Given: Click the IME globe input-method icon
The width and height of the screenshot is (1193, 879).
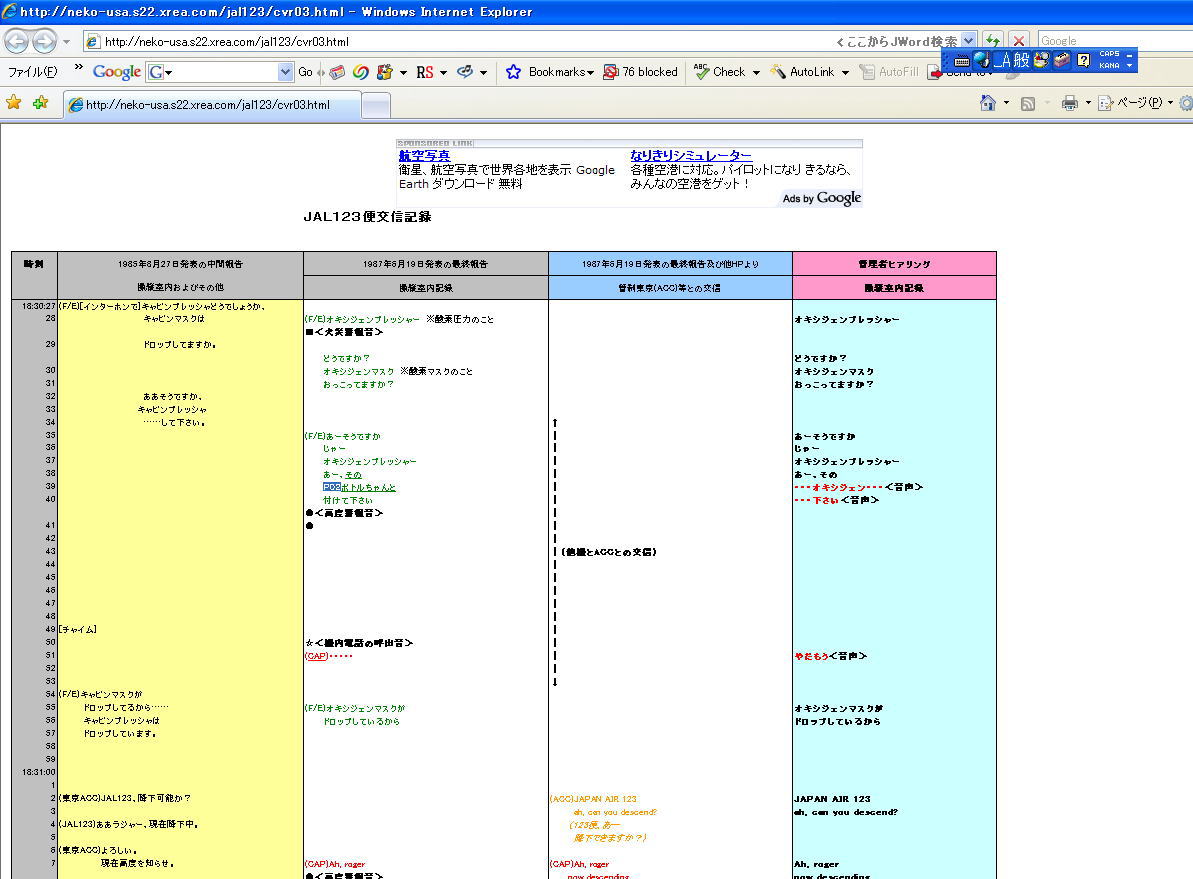Looking at the screenshot, I should 981,59.
